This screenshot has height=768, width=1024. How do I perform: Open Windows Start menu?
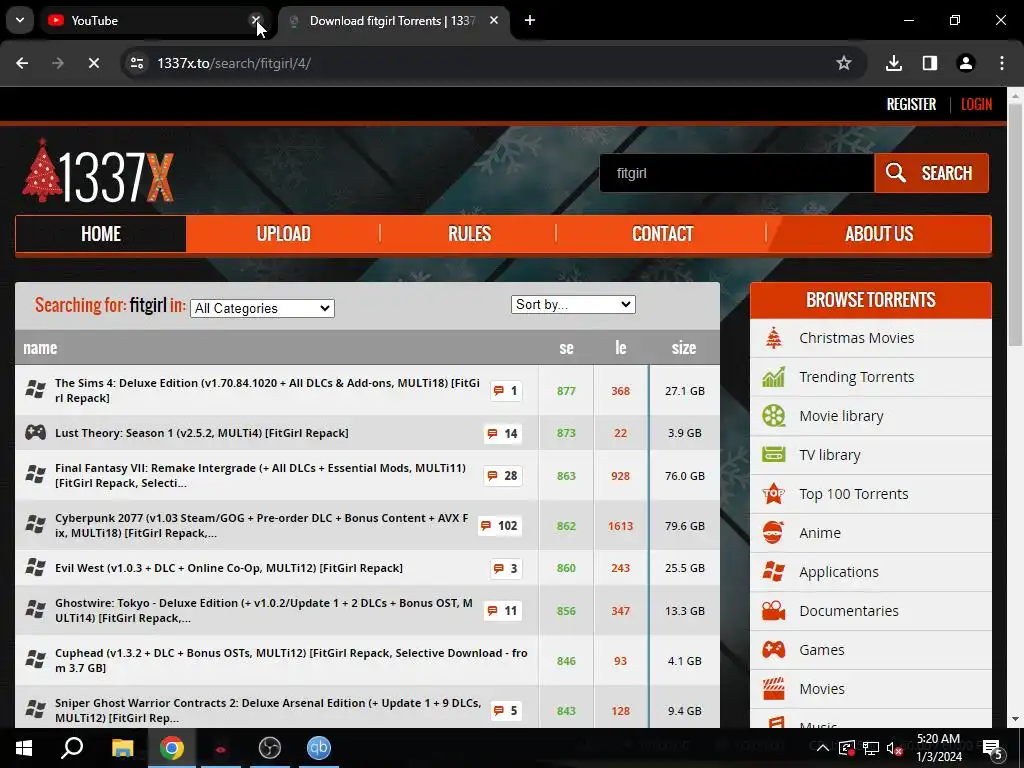24,748
